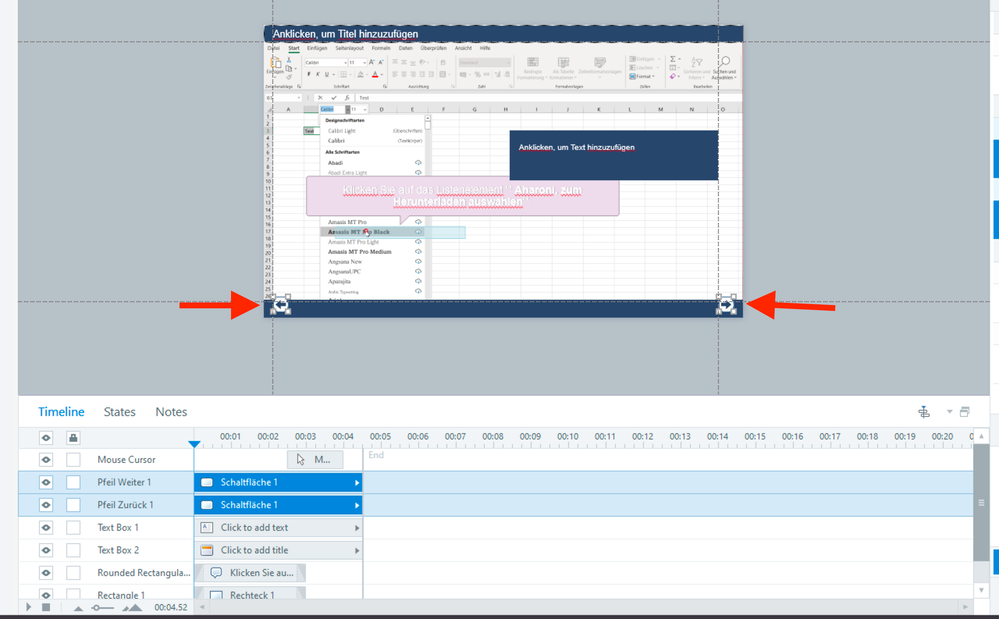Toggle visibility of Text Box 2
999x619 pixels.
(46, 550)
